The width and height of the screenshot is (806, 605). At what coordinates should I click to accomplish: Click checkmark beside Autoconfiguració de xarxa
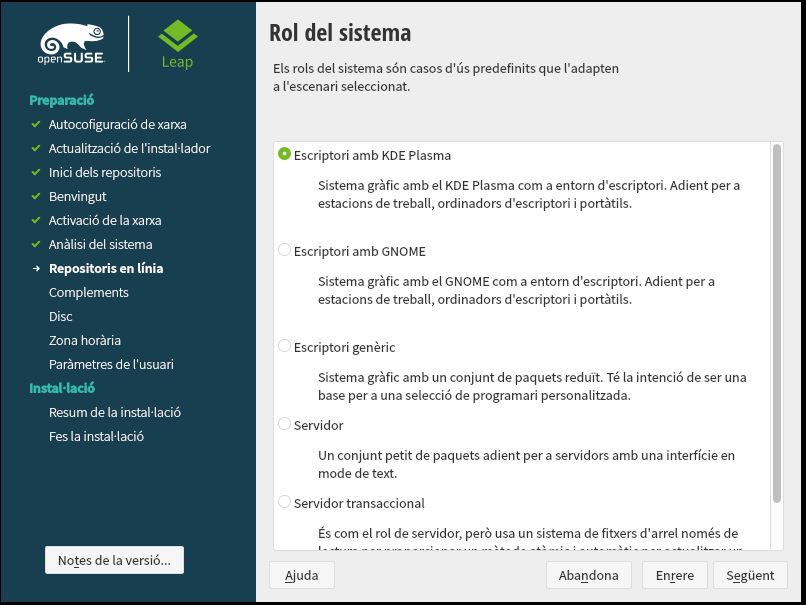[35, 125]
